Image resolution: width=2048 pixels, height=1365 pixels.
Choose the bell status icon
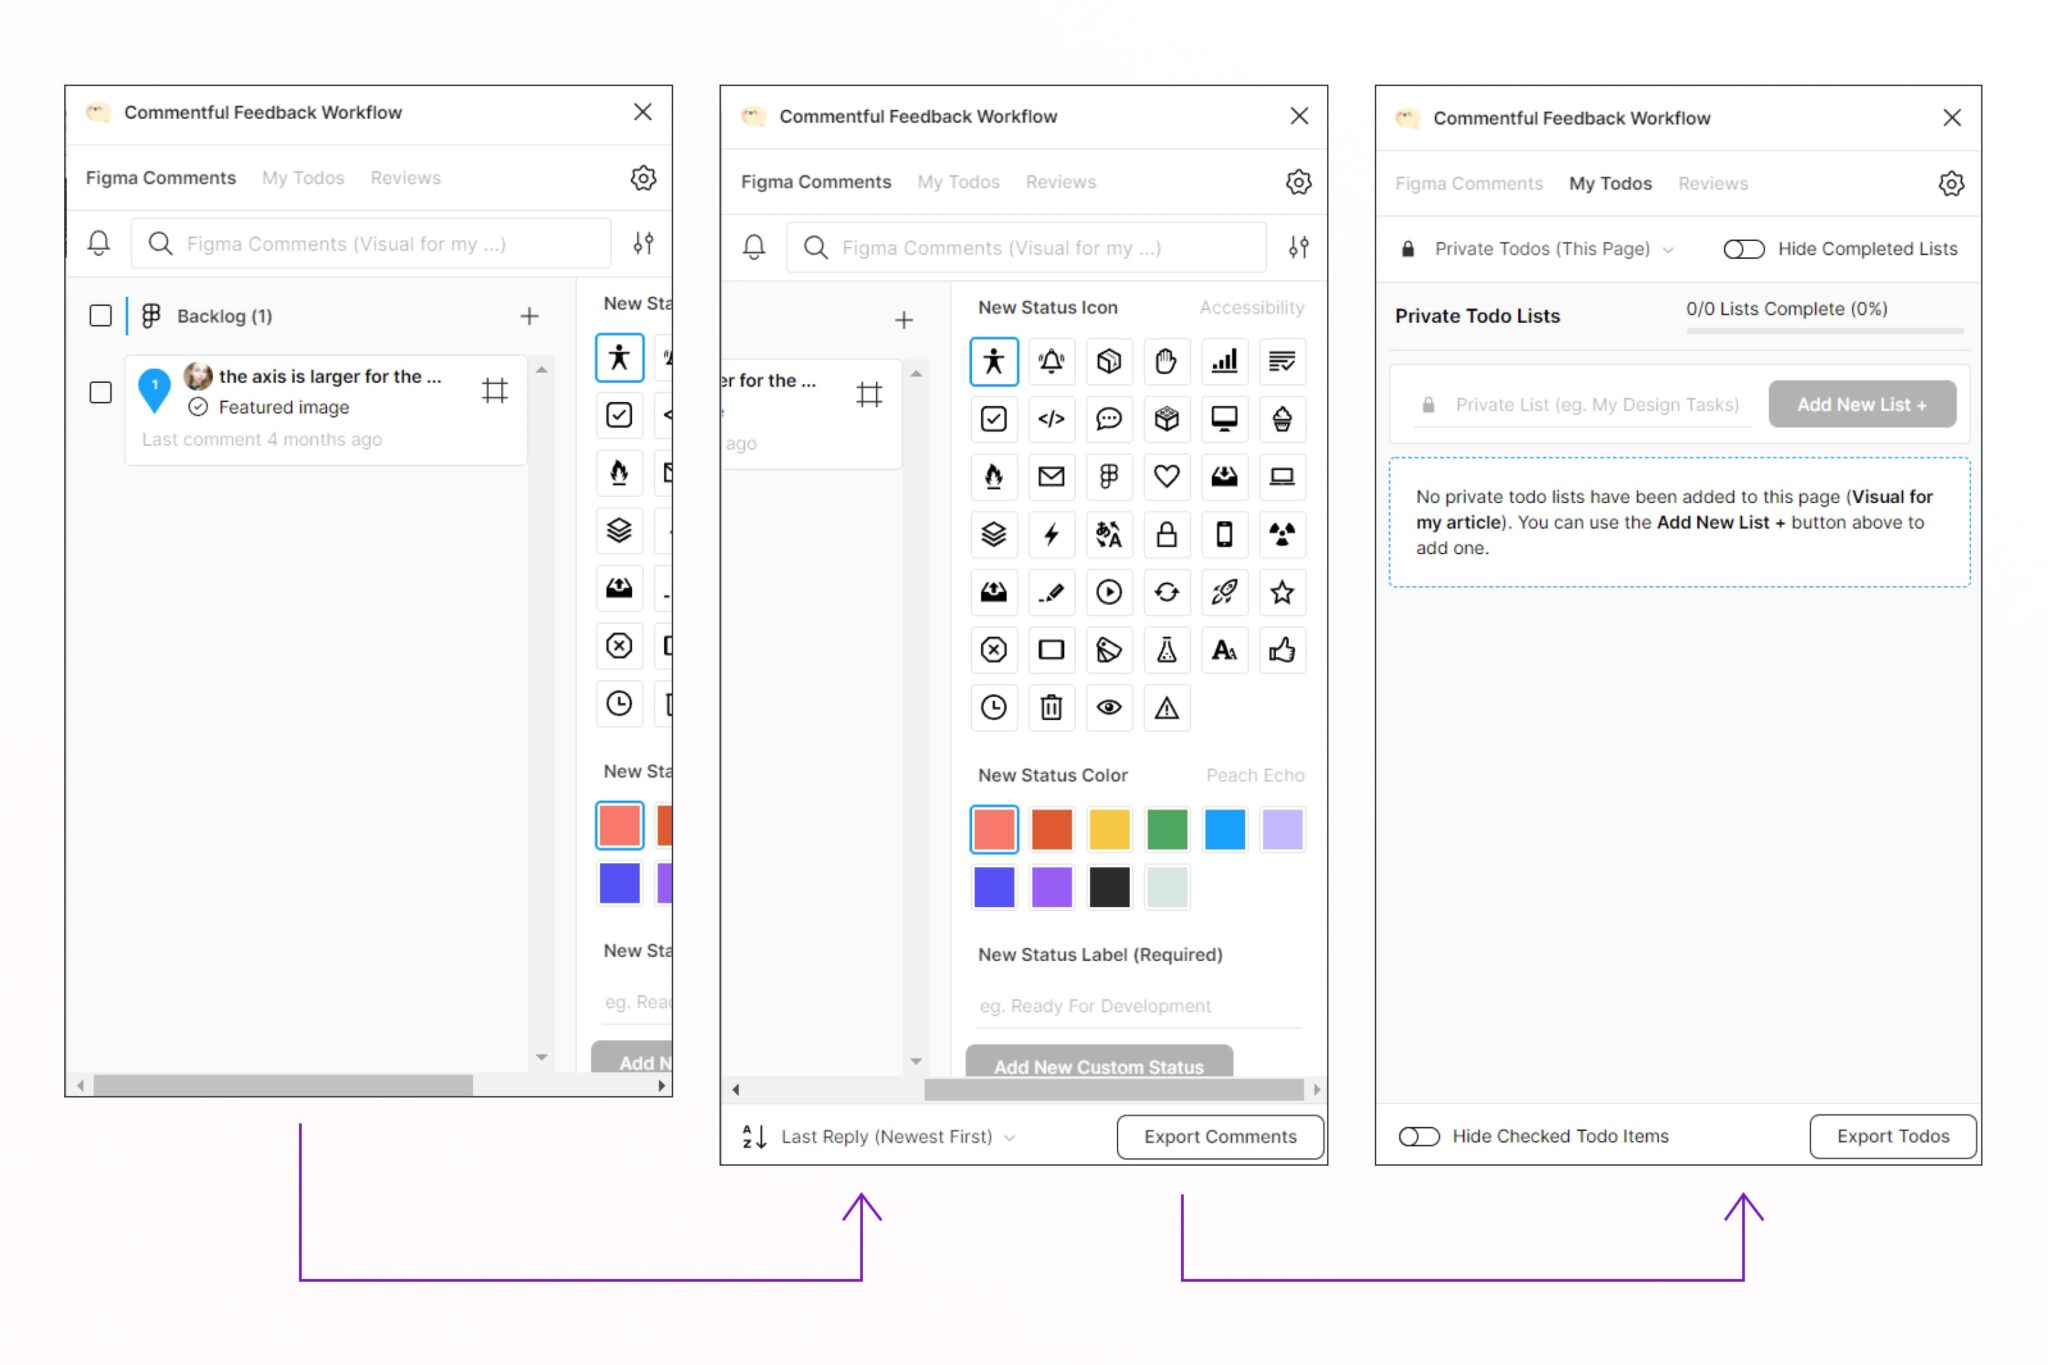click(x=1051, y=362)
